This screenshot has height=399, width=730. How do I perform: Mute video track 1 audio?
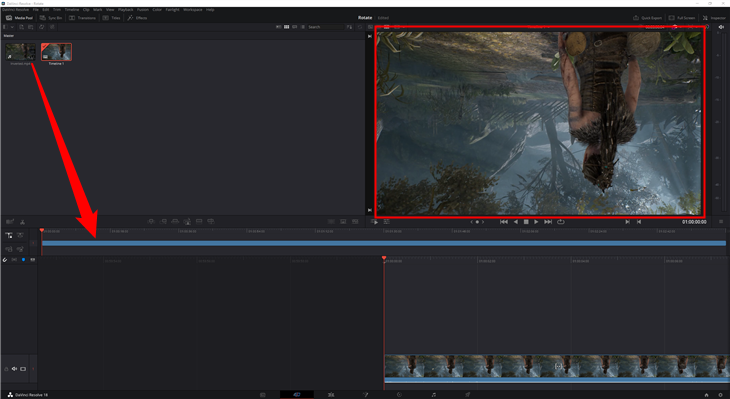[14, 369]
